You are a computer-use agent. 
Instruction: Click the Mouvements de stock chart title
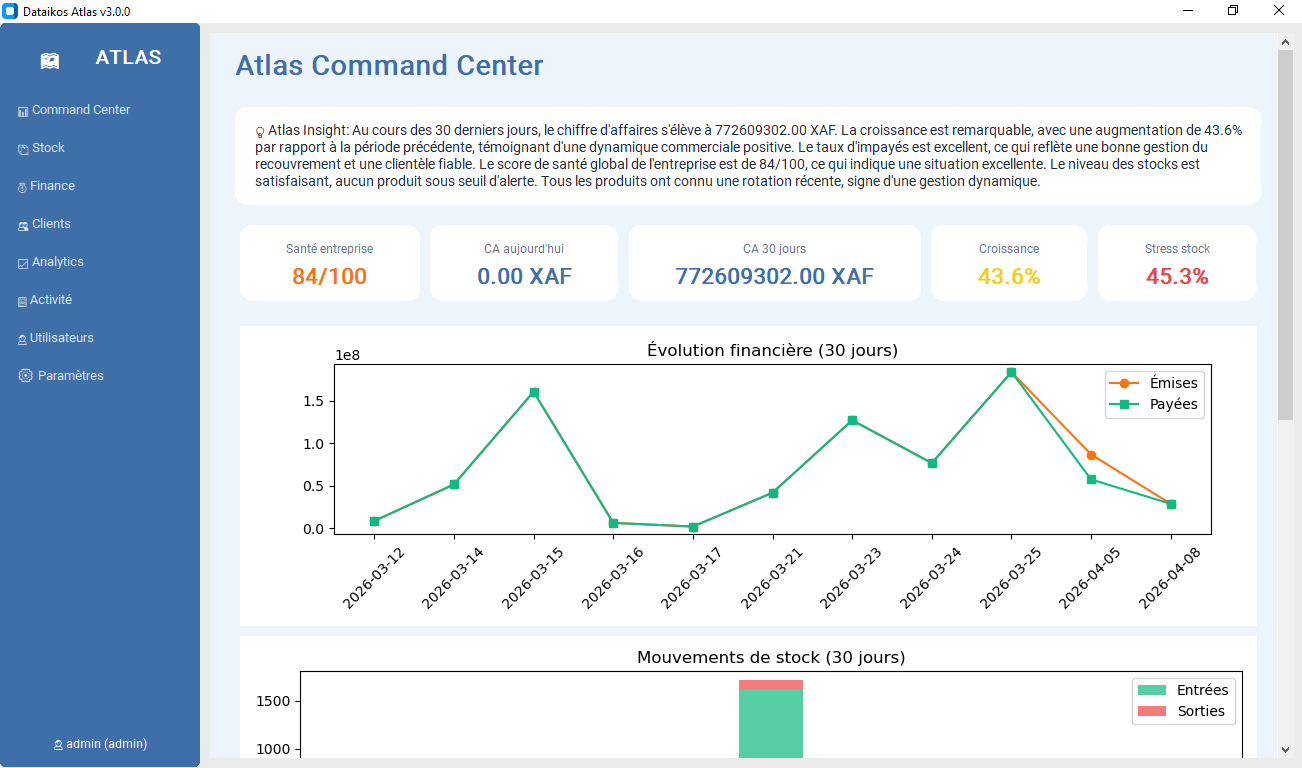coord(771,658)
